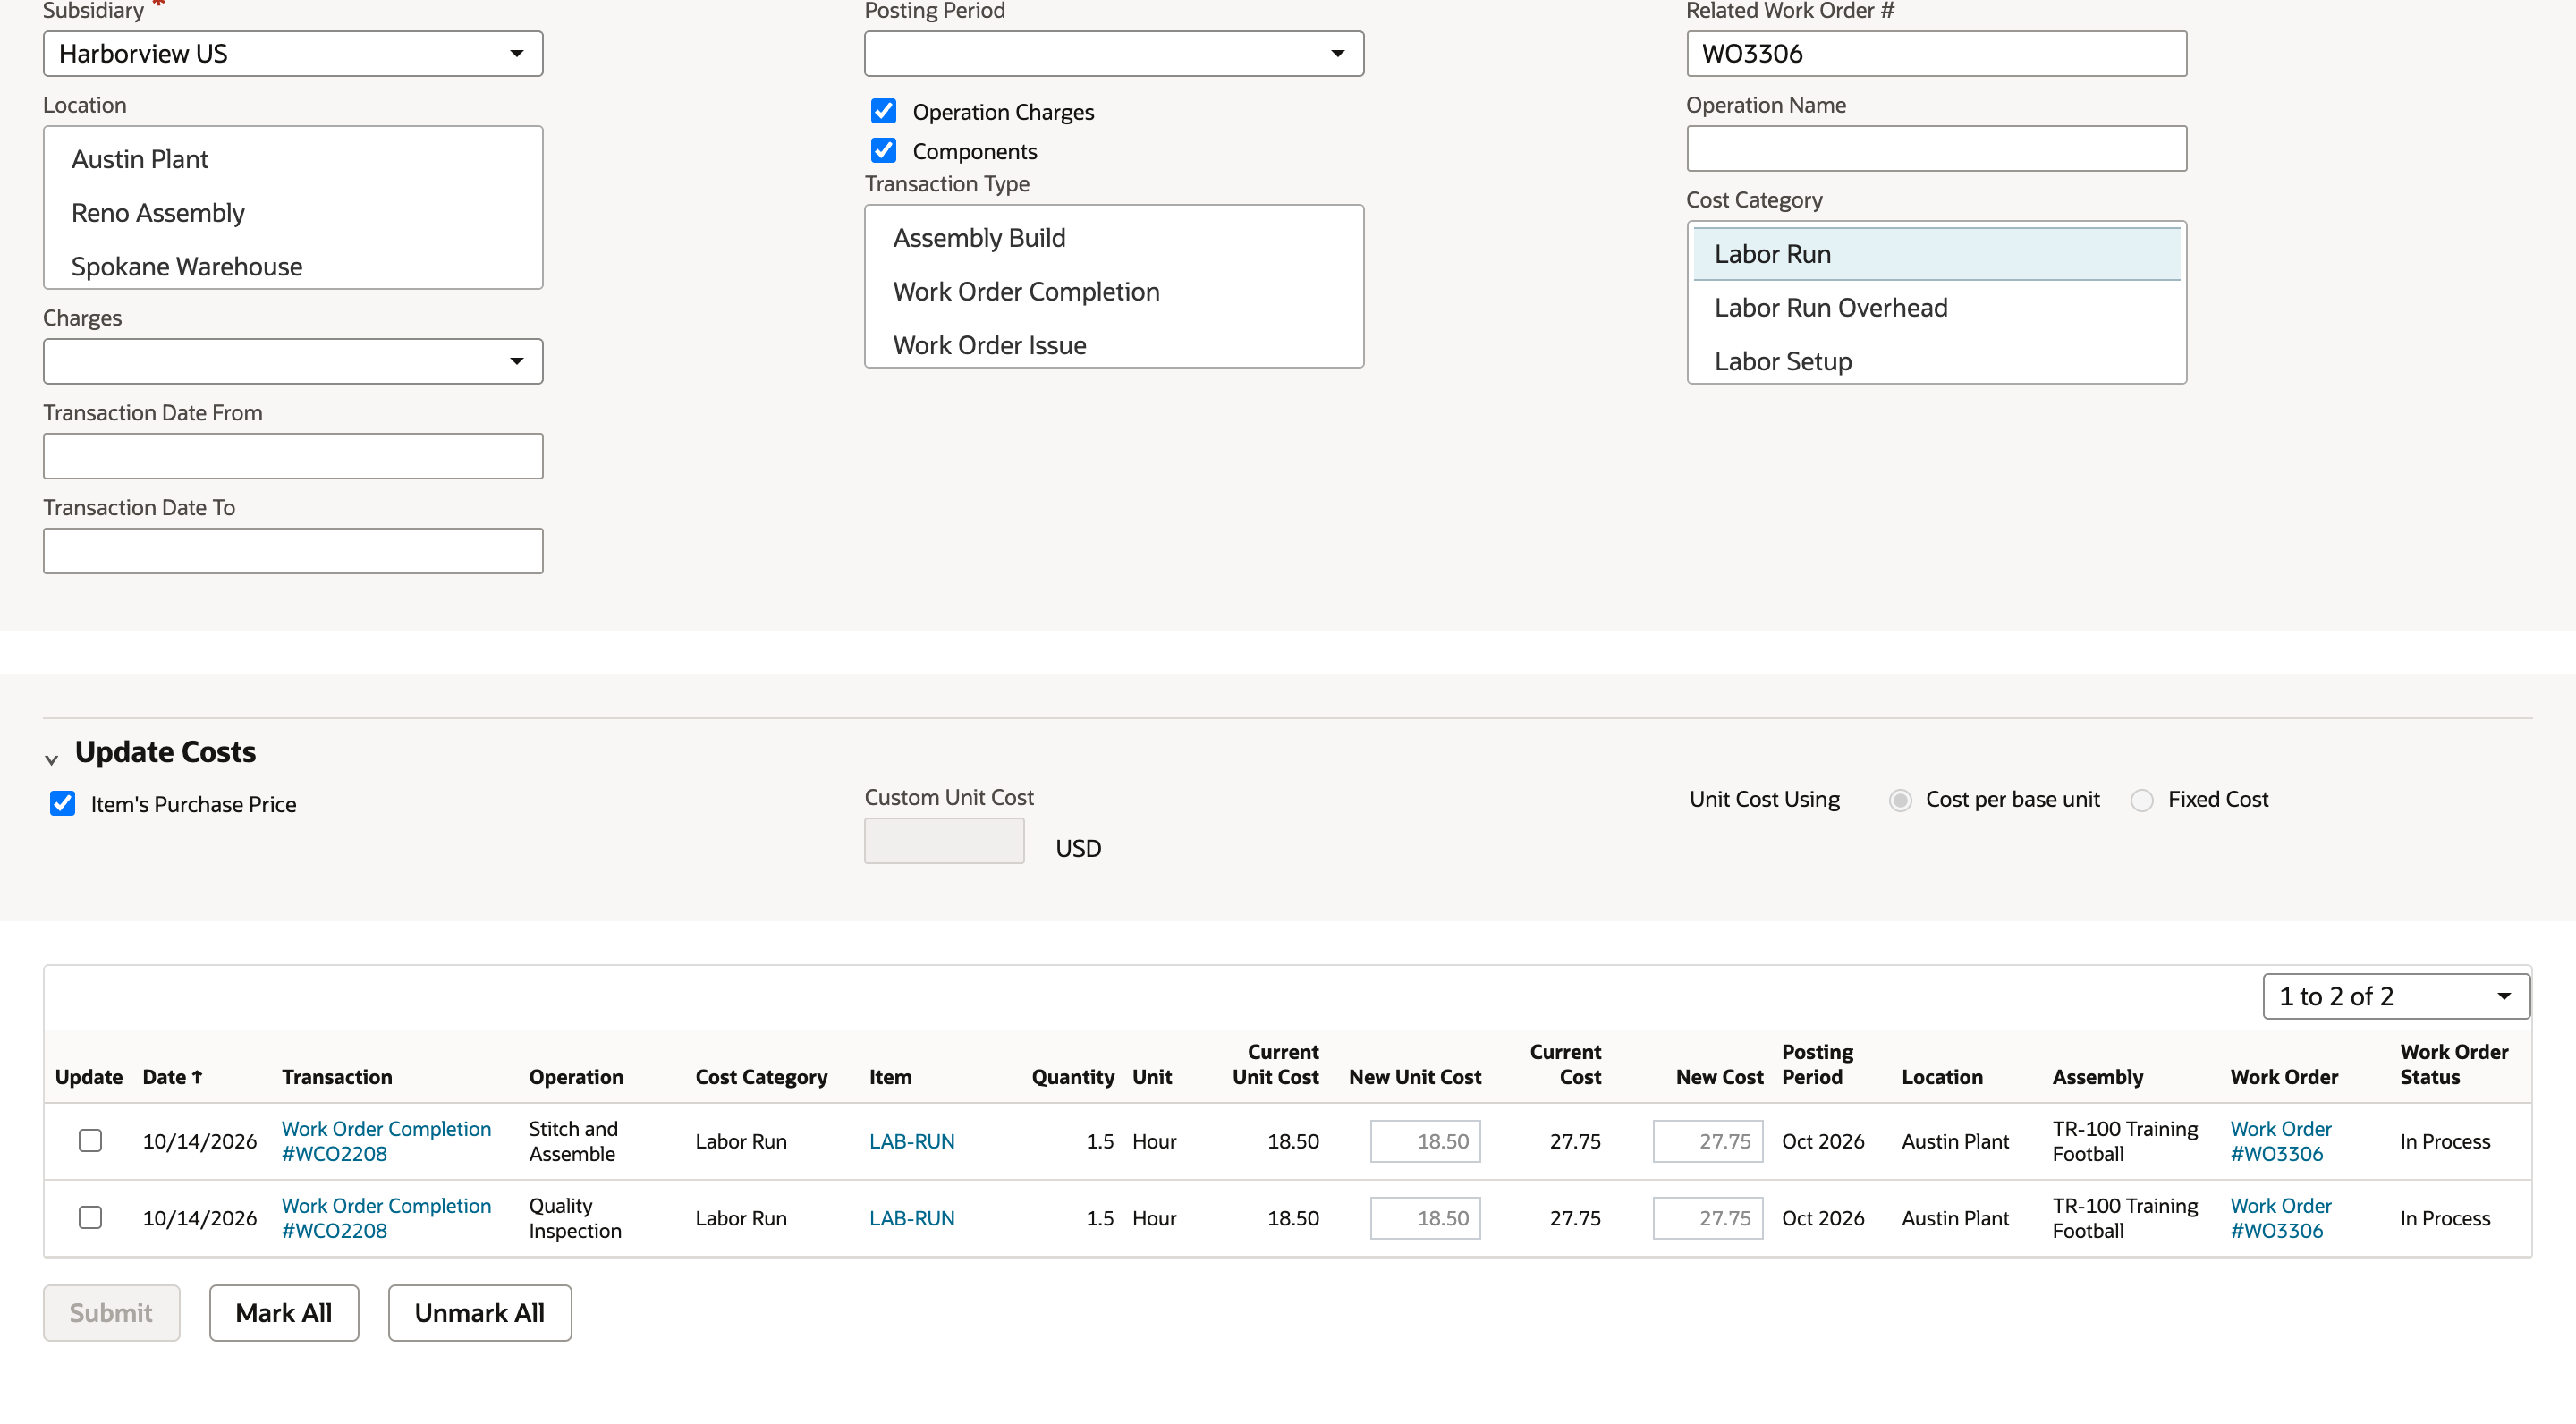Edit New Cost for Quality Inspection row
The image size is (2576, 1424).
tap(1708, 1218)
